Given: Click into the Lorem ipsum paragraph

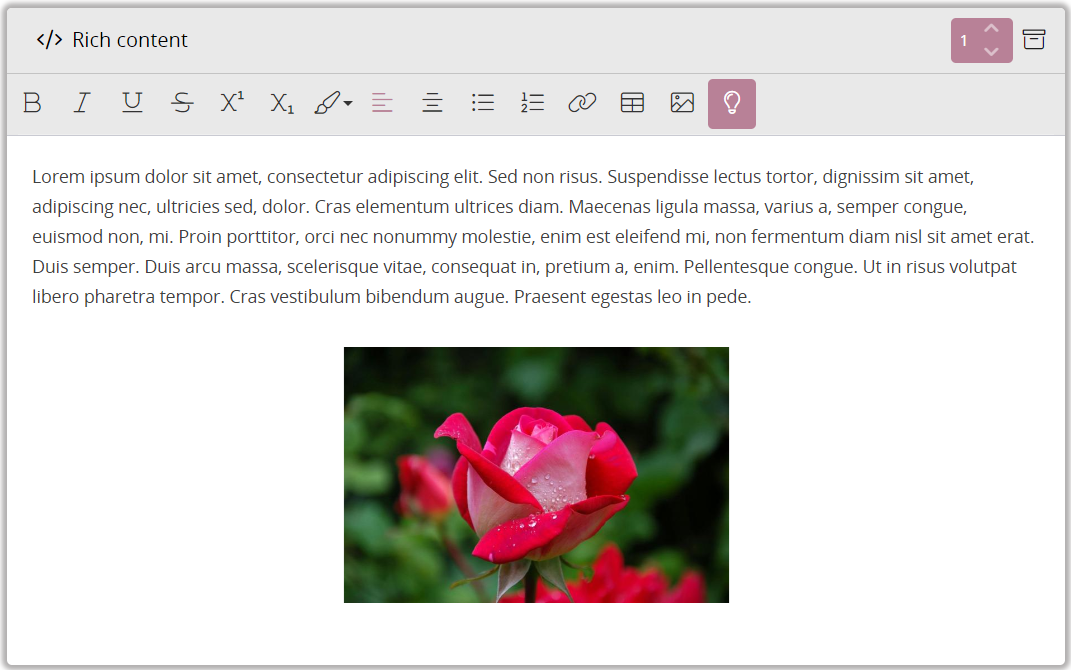Looking at the screenshot, I should [500, 238].
